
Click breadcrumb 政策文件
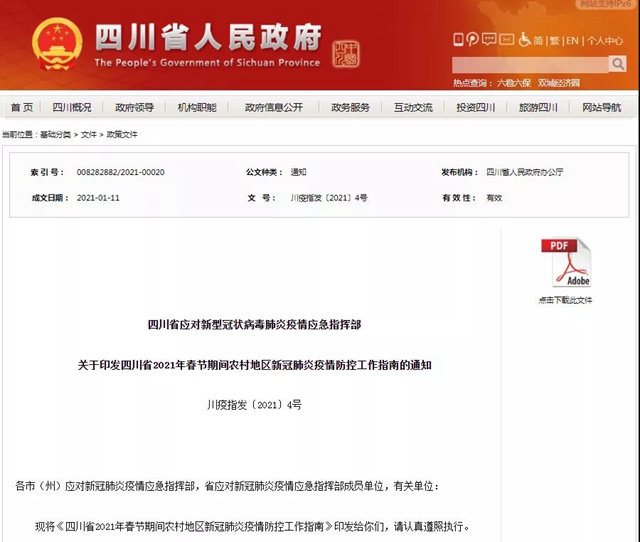pos(122,135)
